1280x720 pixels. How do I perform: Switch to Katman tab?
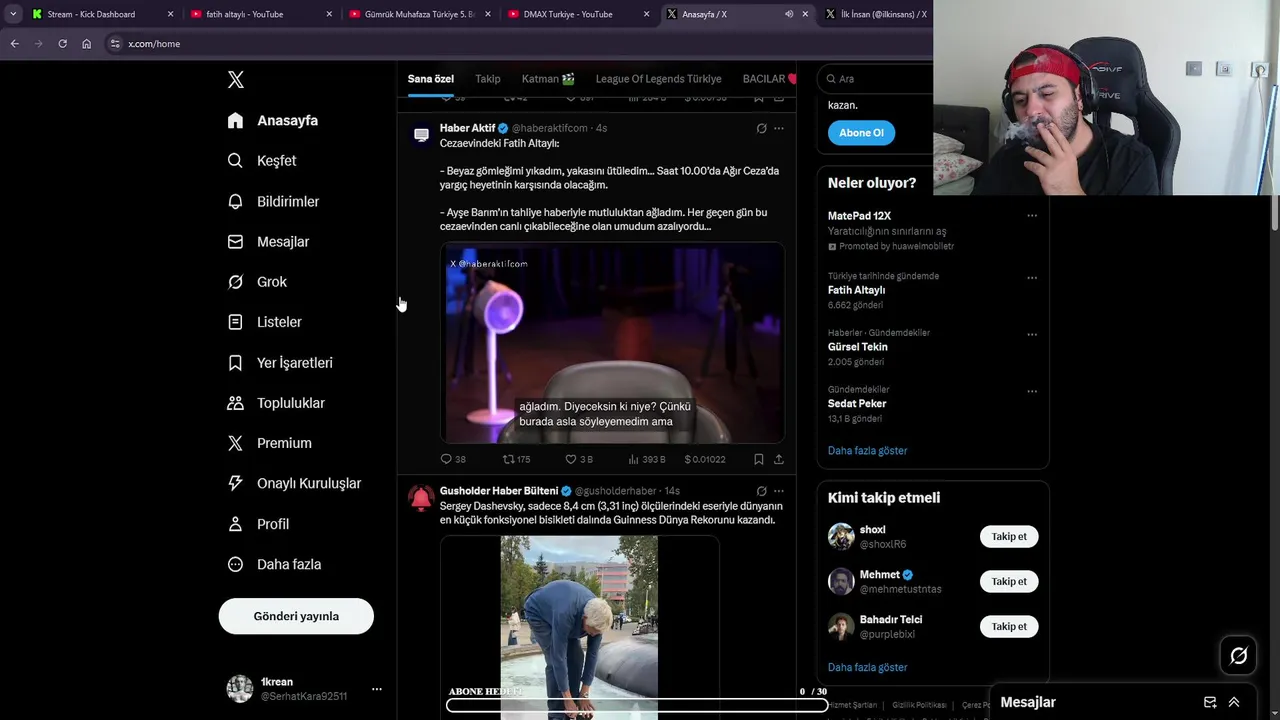(548, 79)
